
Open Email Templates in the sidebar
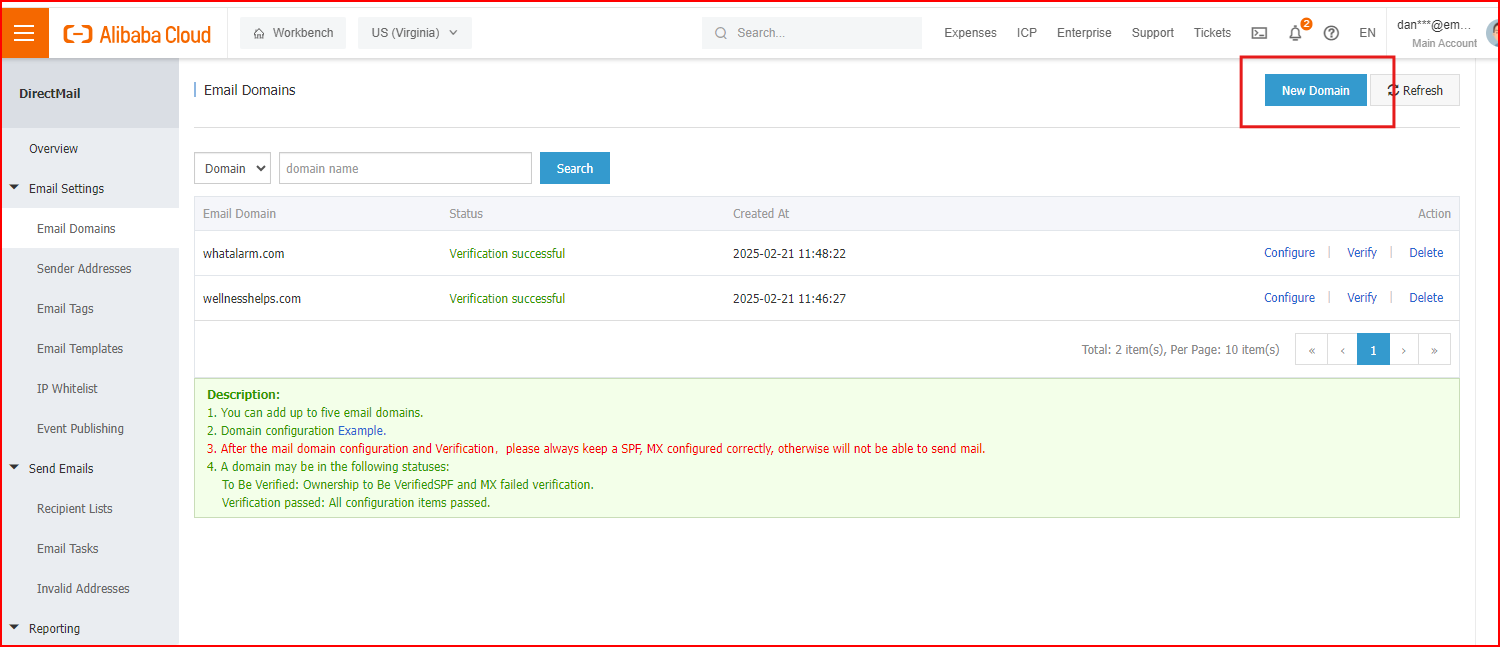click(x=80, y=348)
